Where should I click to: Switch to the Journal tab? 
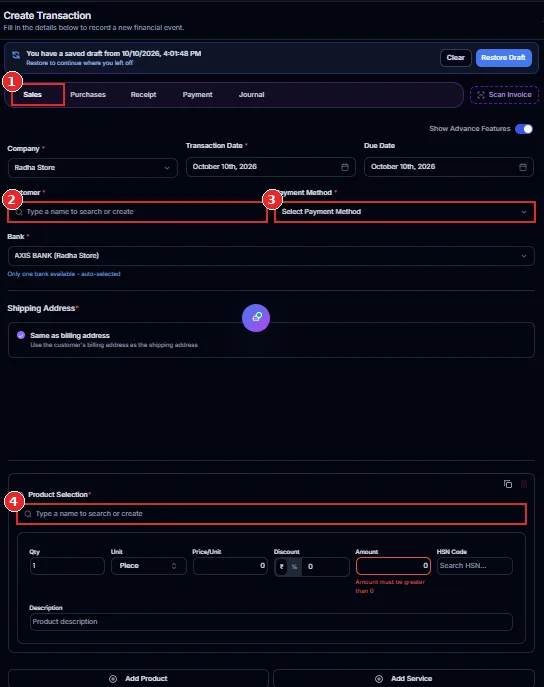(251, 95)
